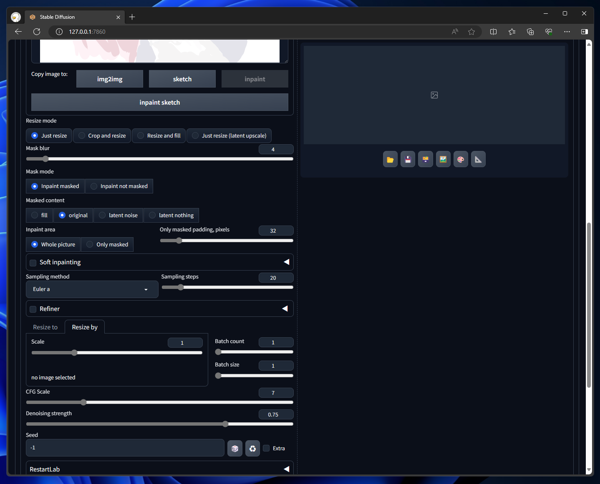The height and width of the screenshot is (484, 600).
Task: Select the Stable Diffusion browser tab
Action: coord(74,17)
